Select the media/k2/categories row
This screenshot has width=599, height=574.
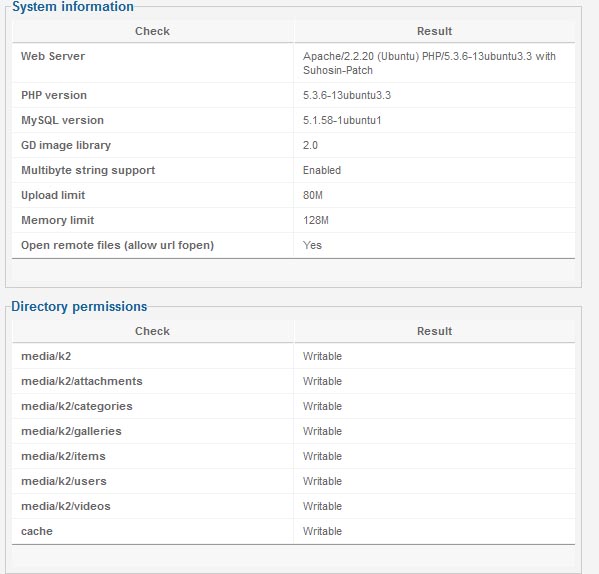[x=293, y=406]
